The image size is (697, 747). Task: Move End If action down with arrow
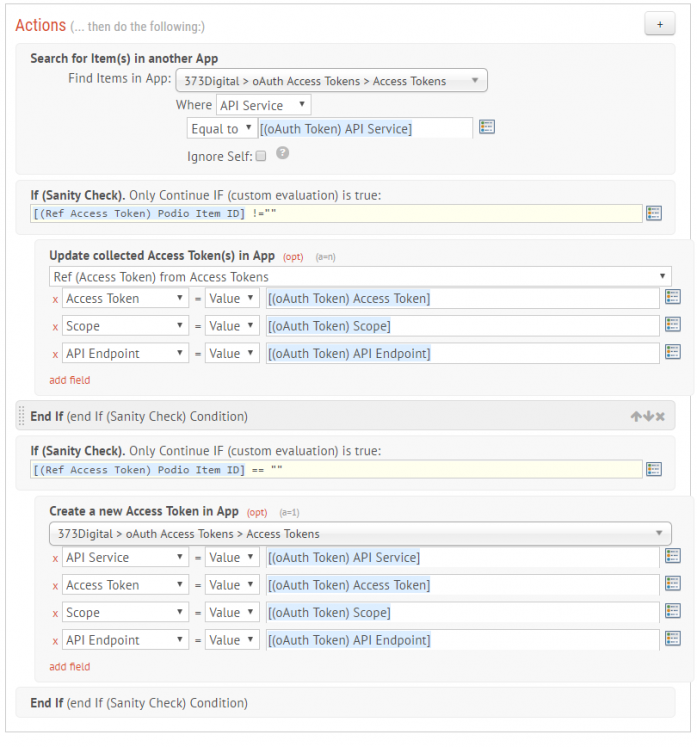pos(648,416)
